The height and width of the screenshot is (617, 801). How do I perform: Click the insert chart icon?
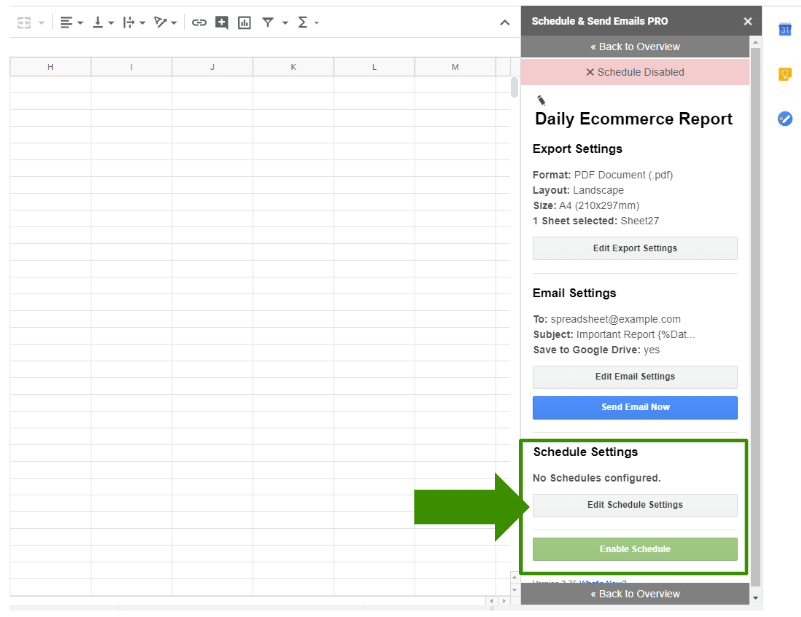point(244,22)
